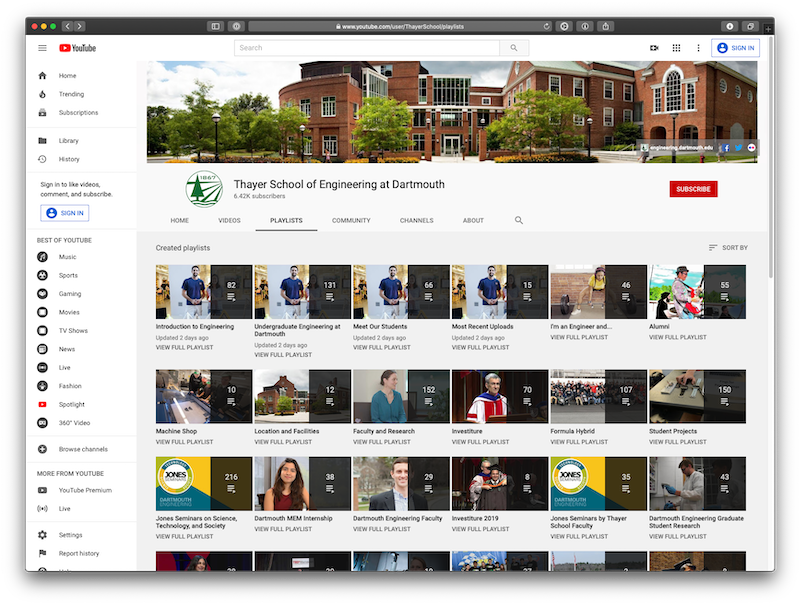Click in the YouTube search field

pyautogui.click(x=367, y=48)
